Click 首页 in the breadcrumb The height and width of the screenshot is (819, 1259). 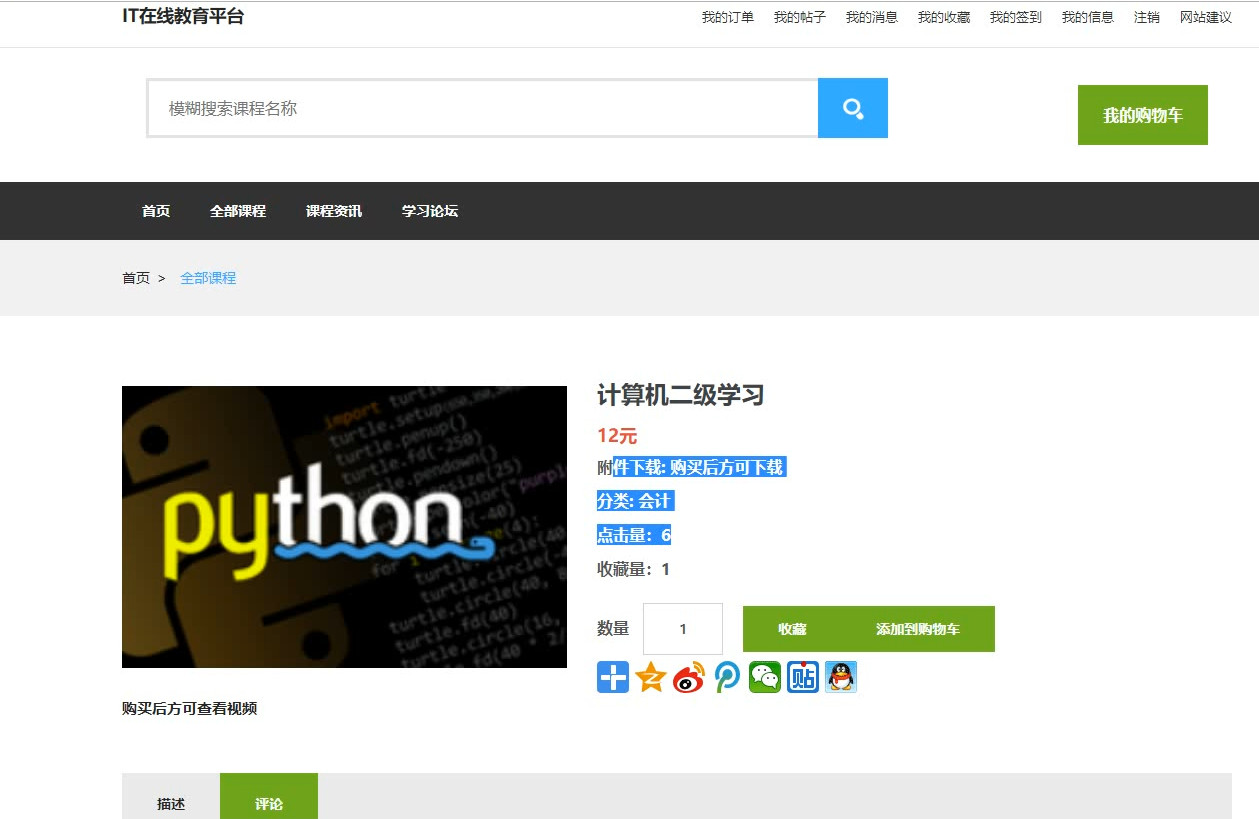(x=136, y=278)
